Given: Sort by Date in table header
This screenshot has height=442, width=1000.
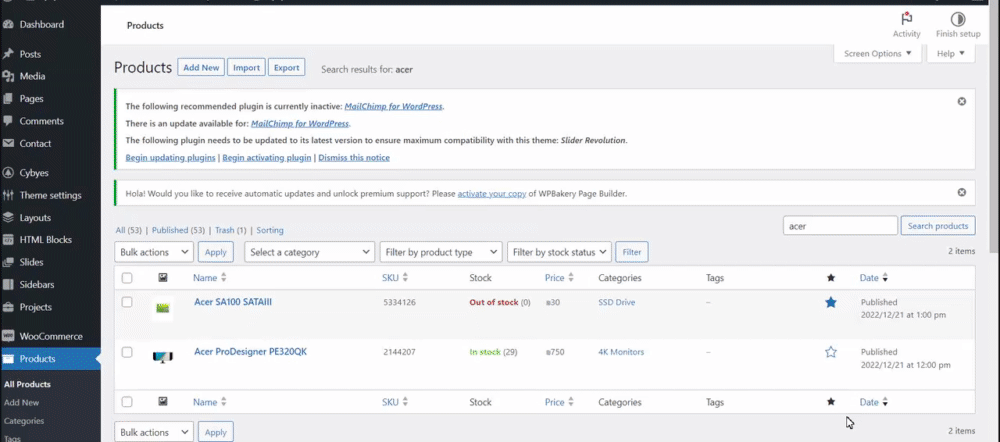Looking at the screenshot, I should tap(874, 278).
